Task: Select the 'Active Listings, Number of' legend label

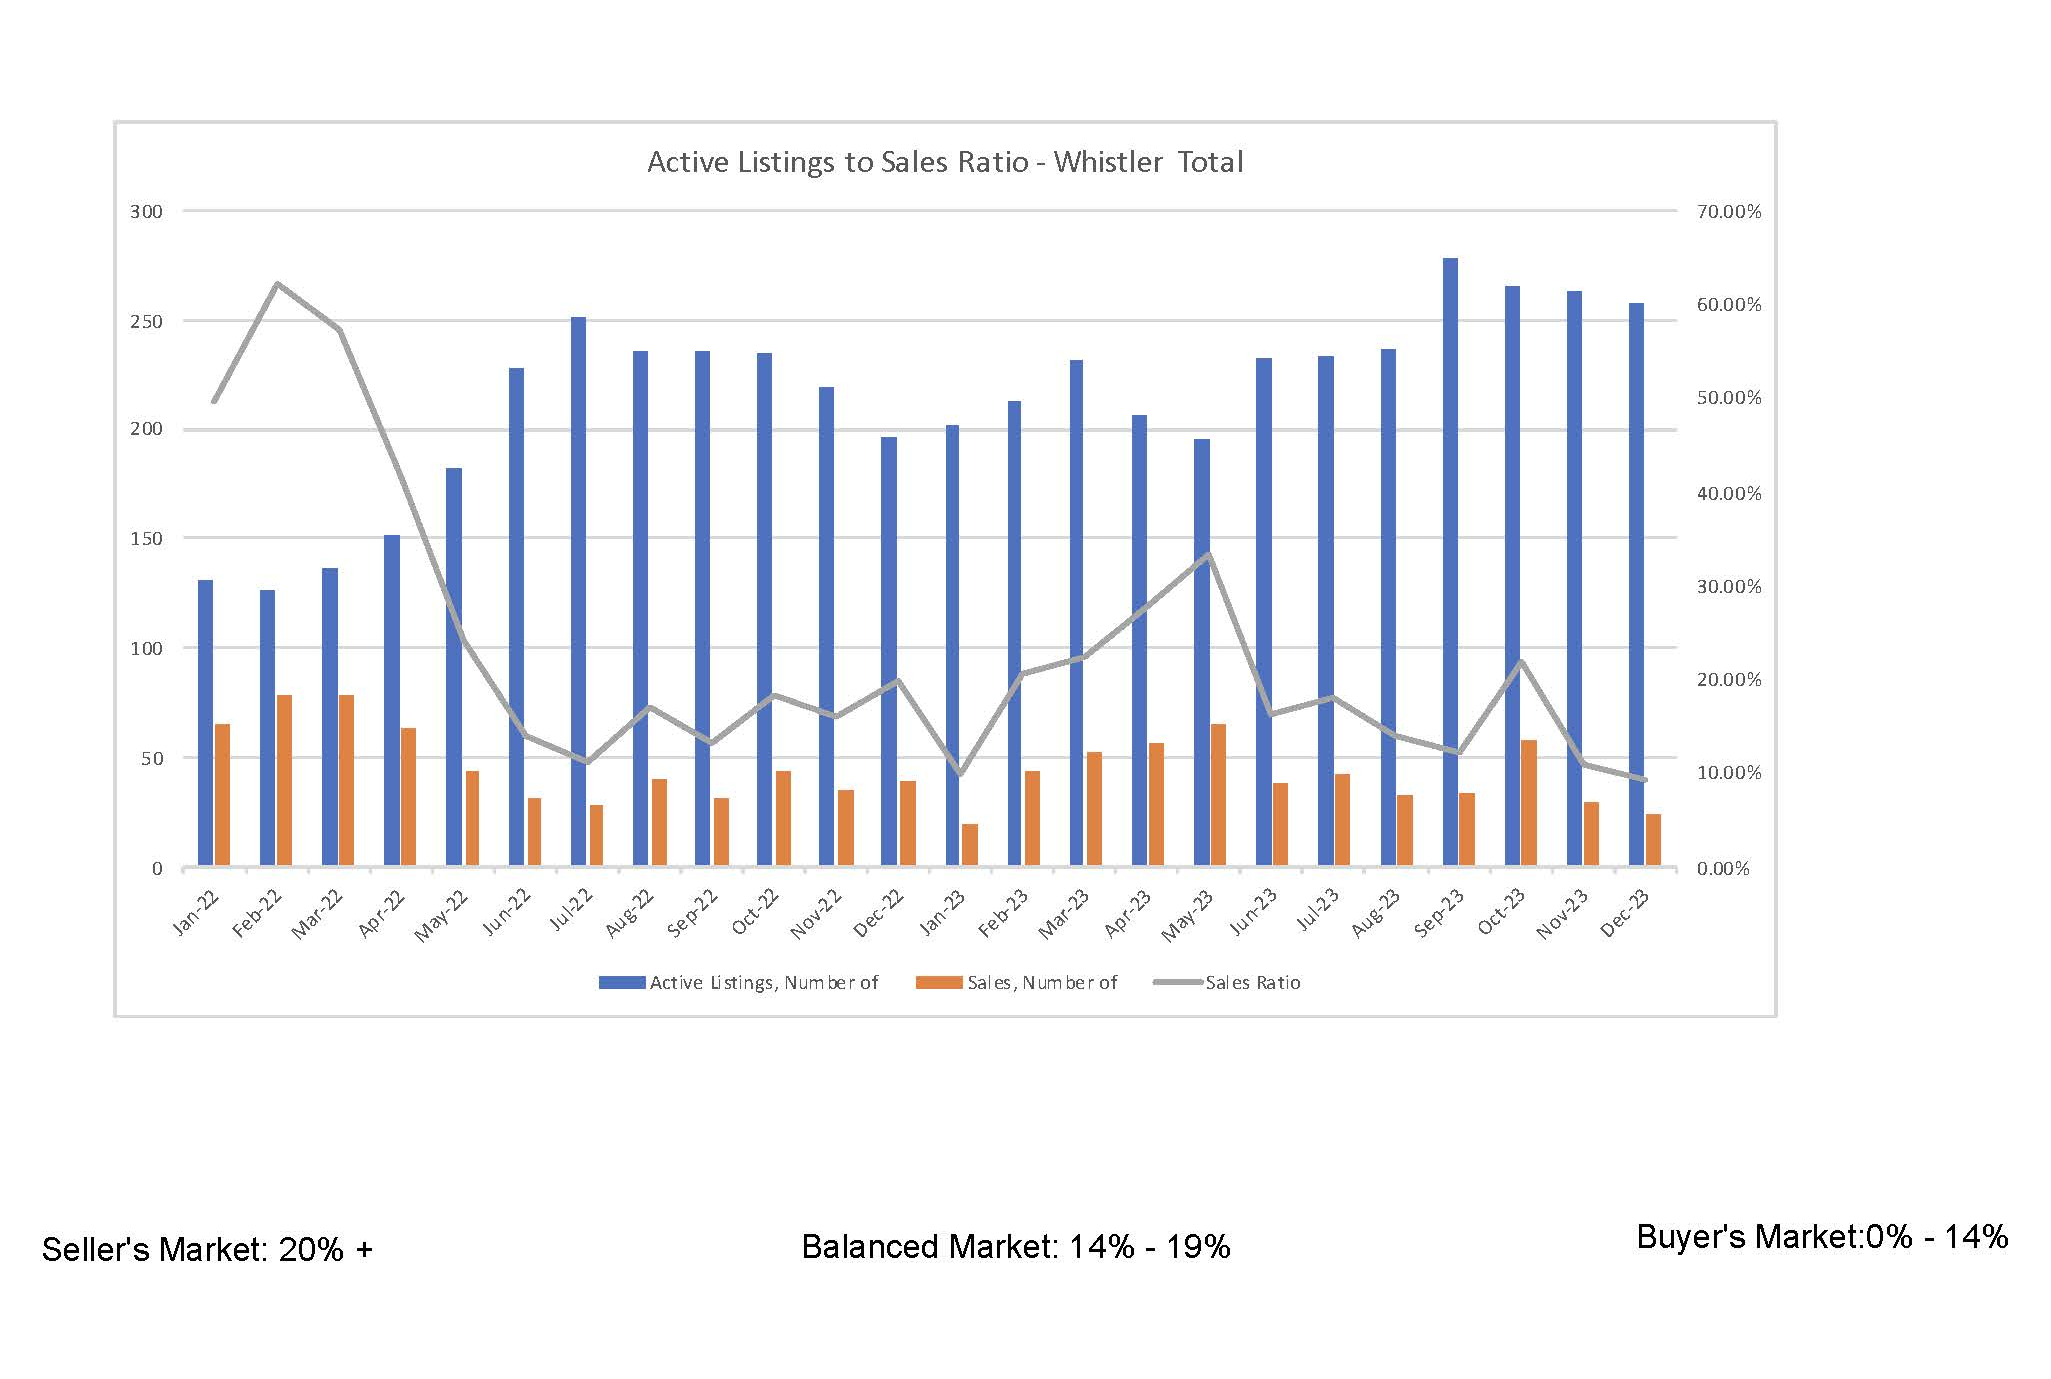Action: click(764, 983)
